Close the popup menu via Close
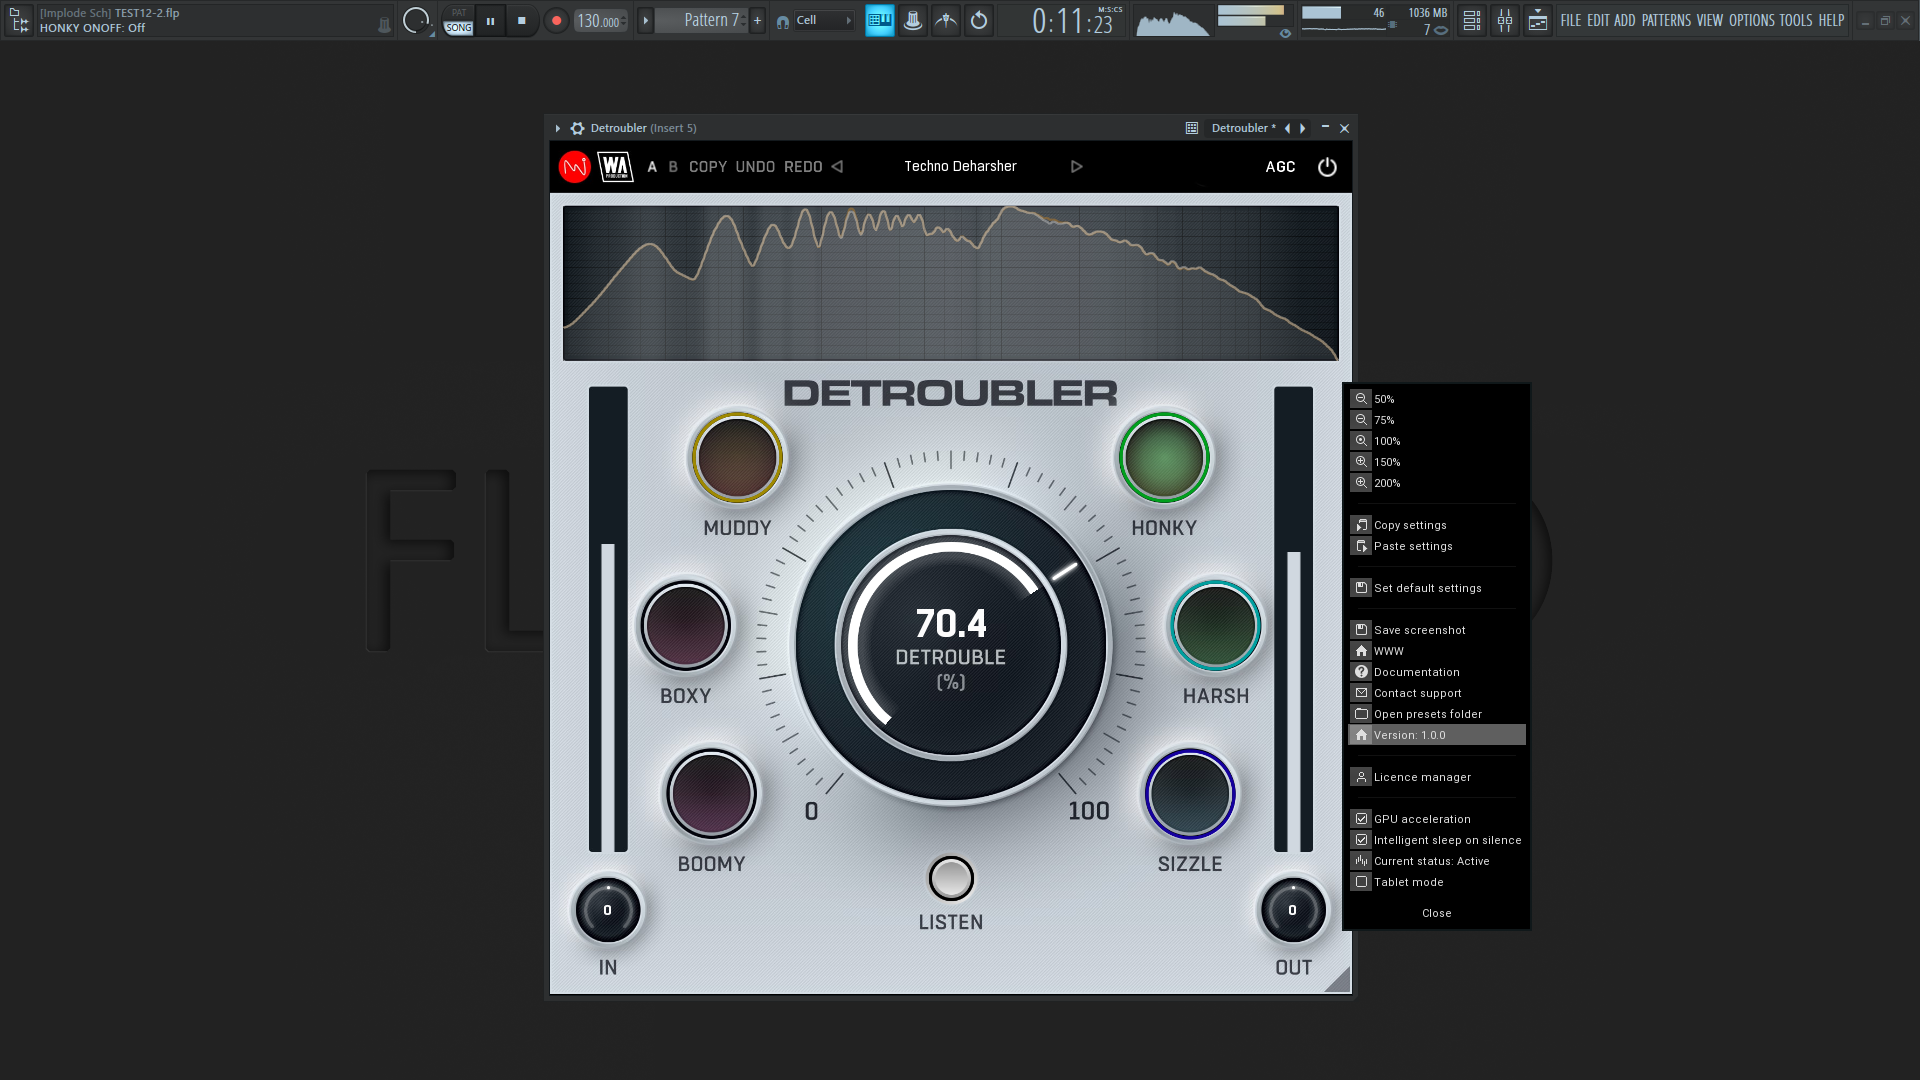 [1436, 913]
